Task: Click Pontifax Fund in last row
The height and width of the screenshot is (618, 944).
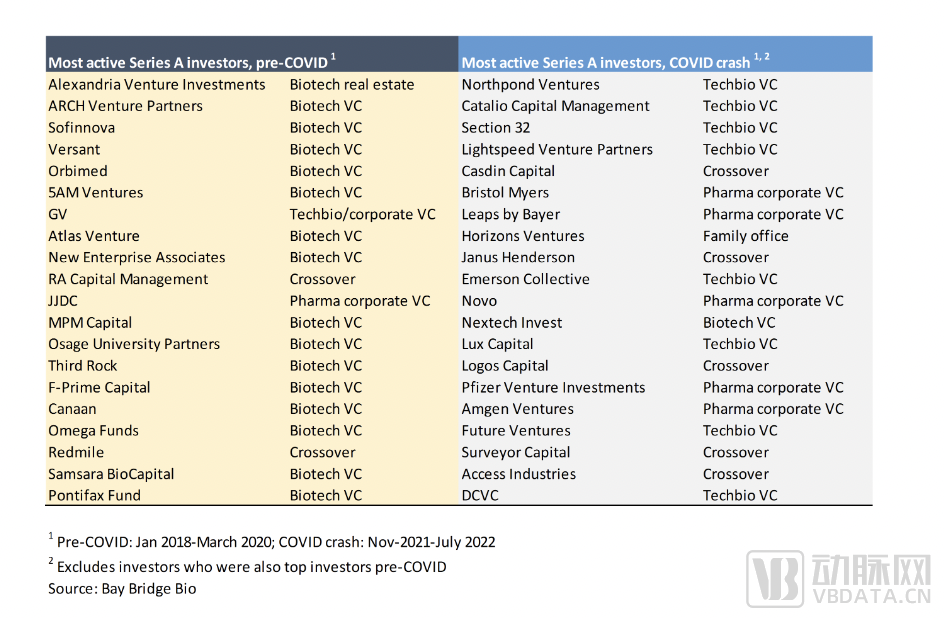Action: (94, 495)
